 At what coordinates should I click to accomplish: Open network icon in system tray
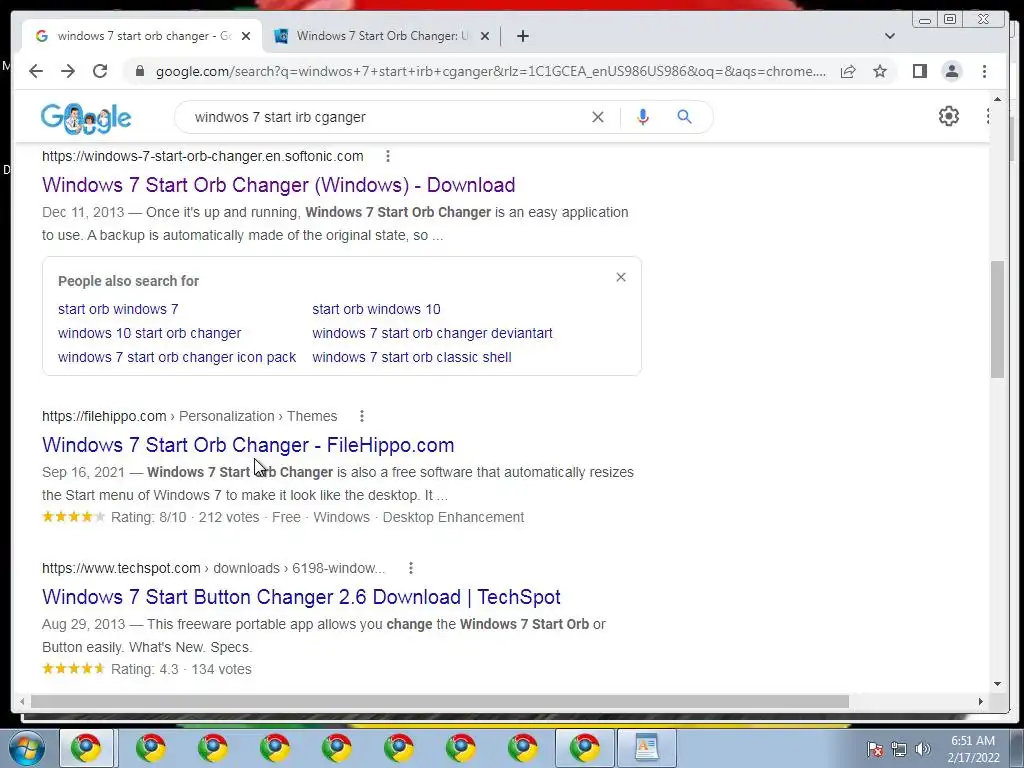click(x=899, y=749)
